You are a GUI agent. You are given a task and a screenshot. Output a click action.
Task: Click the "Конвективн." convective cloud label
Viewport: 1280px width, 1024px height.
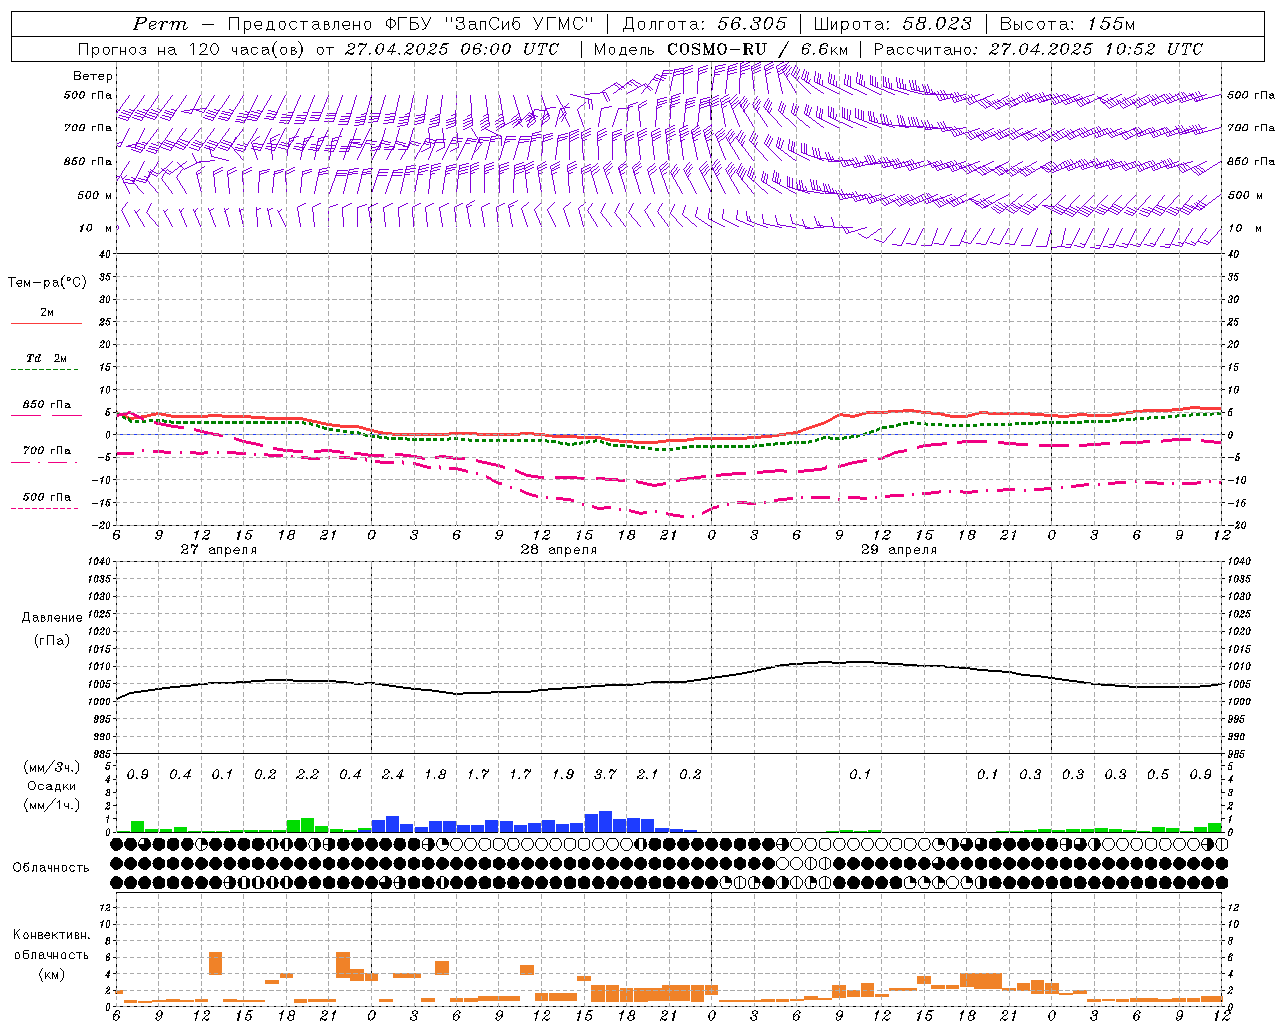pos(51,935)
